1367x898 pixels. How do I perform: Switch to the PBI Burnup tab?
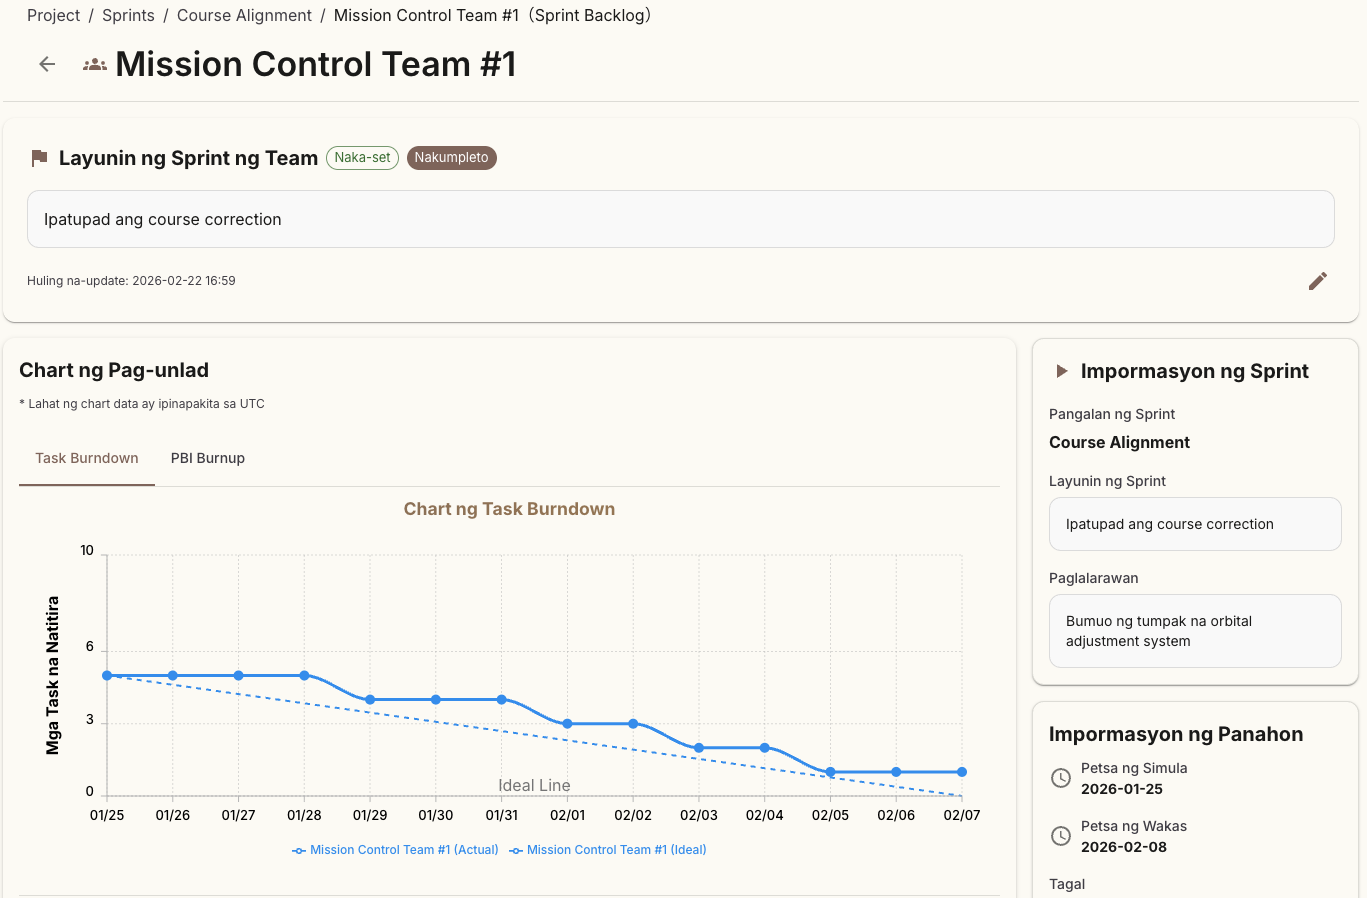coord(207,458)
